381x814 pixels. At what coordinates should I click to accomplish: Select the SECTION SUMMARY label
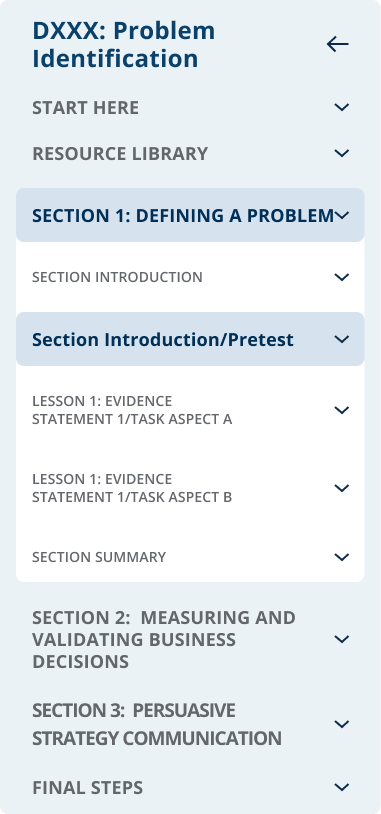99,557
